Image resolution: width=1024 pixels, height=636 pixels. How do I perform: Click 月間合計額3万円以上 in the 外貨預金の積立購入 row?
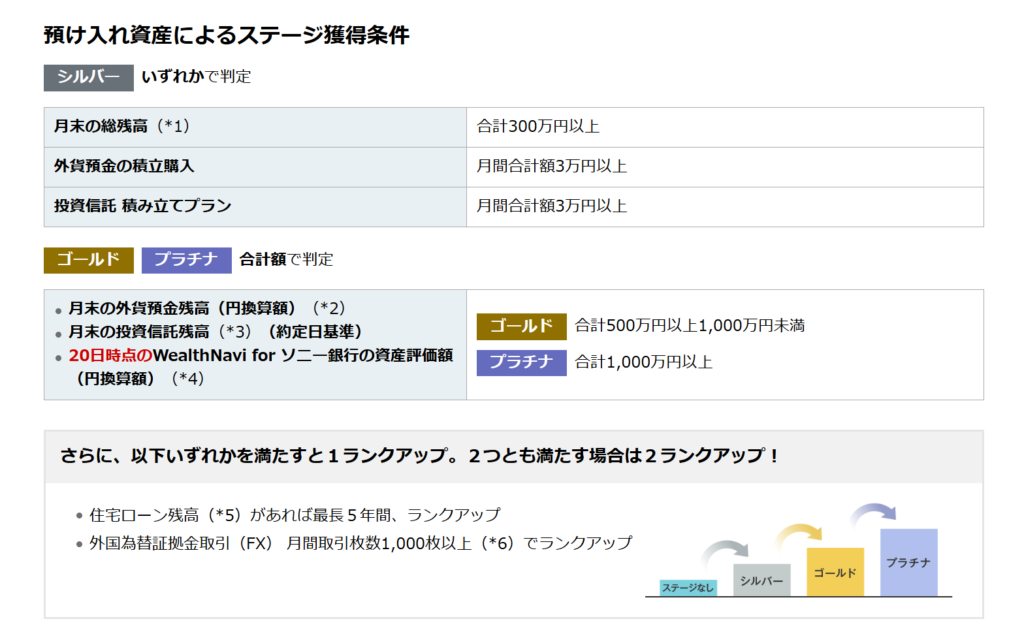(552, 167)
